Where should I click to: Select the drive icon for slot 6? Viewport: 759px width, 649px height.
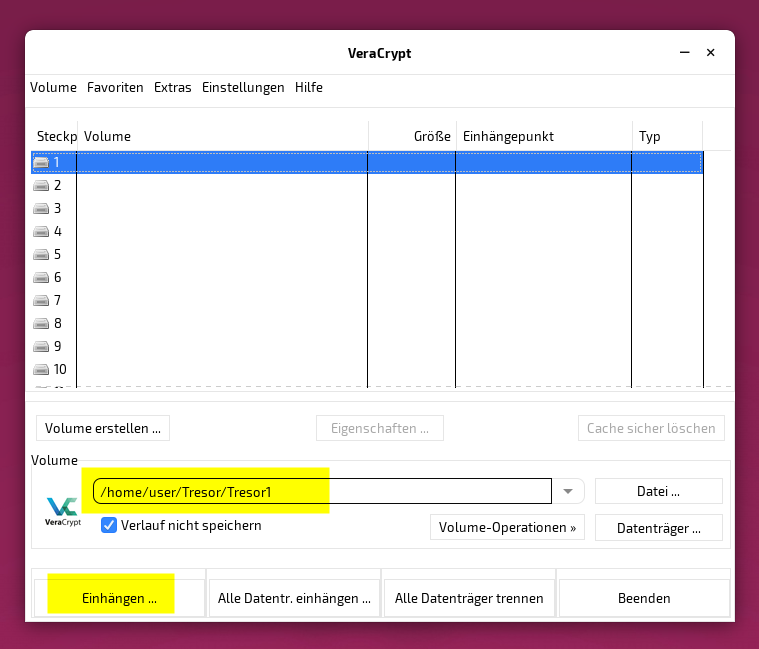coord(41,278)
